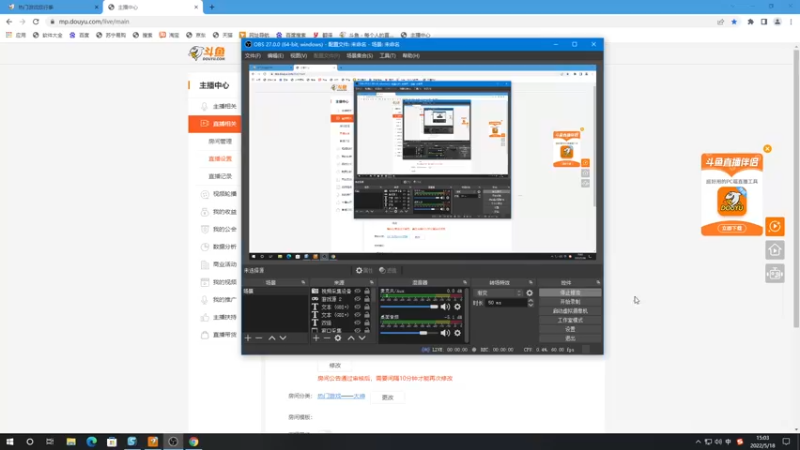Open the 麦克风/Aux audio settings gear

[x=457, y=307]
